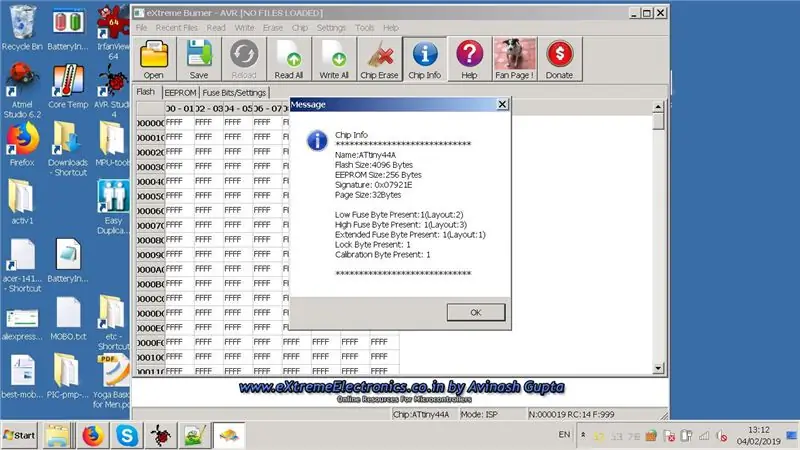800x450 pixels.
Task: Click the hex view vertical scrollbar thumb
Action: (x=658, y=121)
